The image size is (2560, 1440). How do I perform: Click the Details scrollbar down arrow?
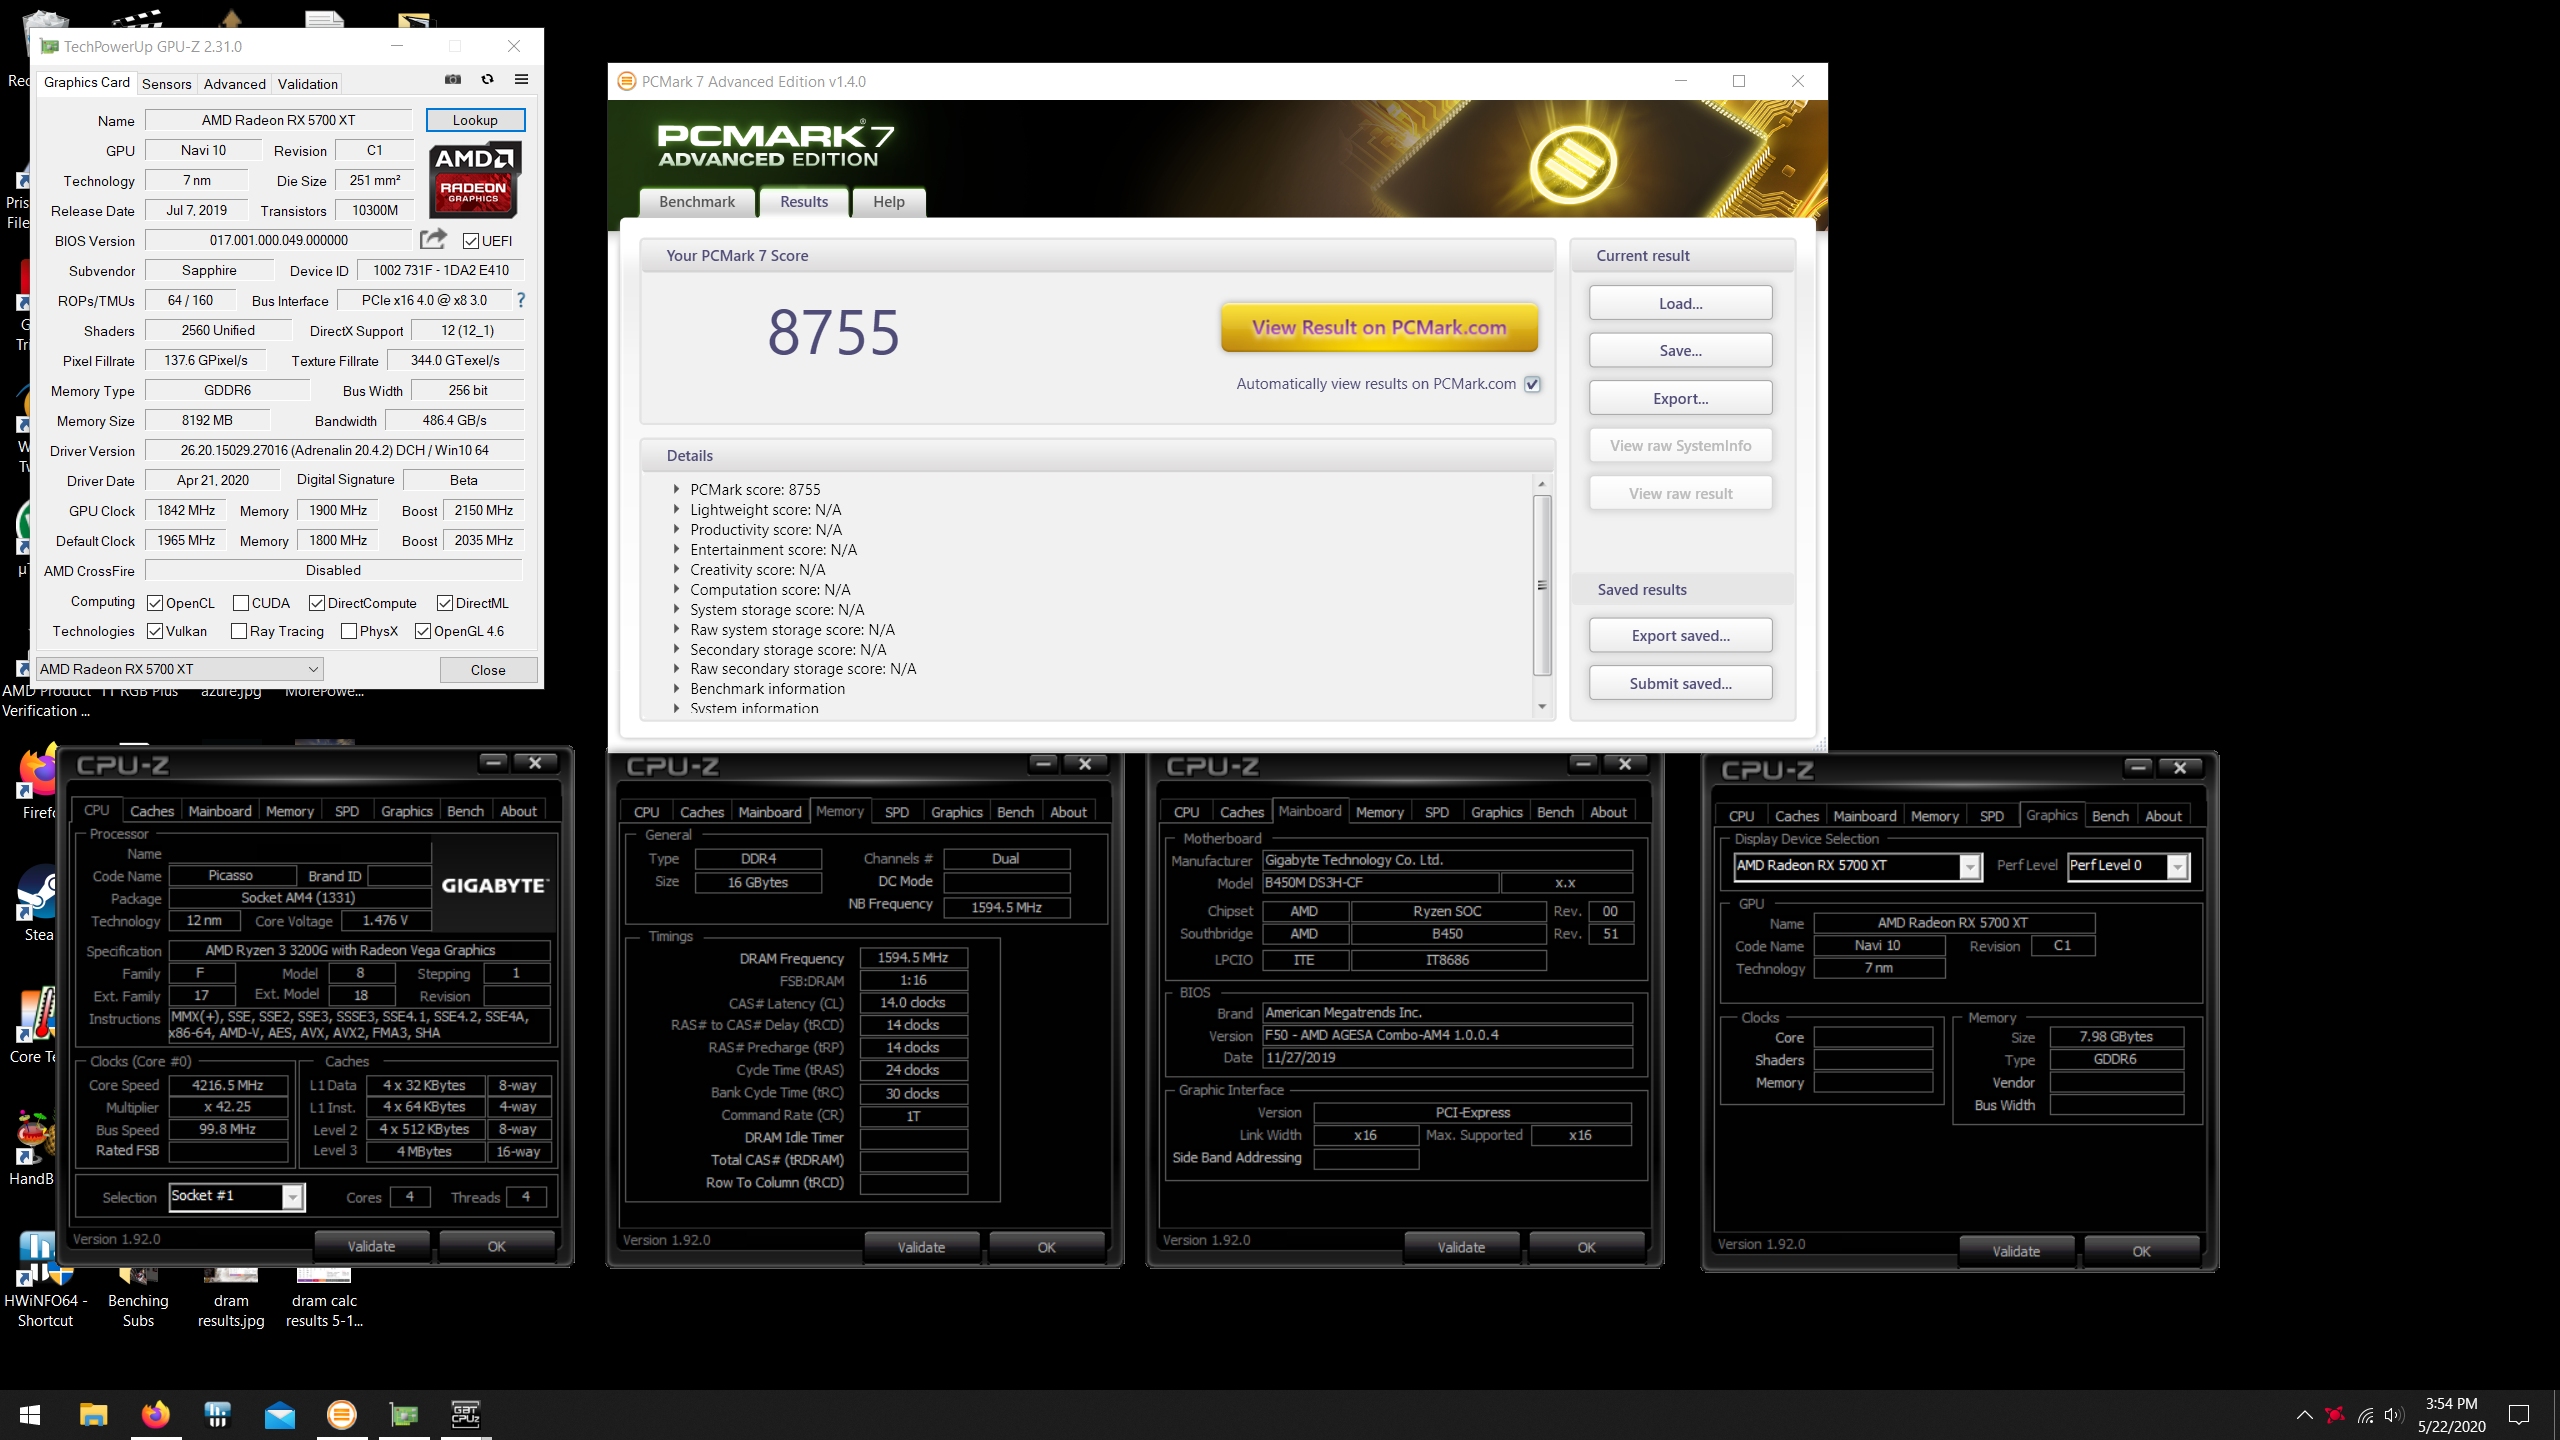click(x=1542, y=706)
